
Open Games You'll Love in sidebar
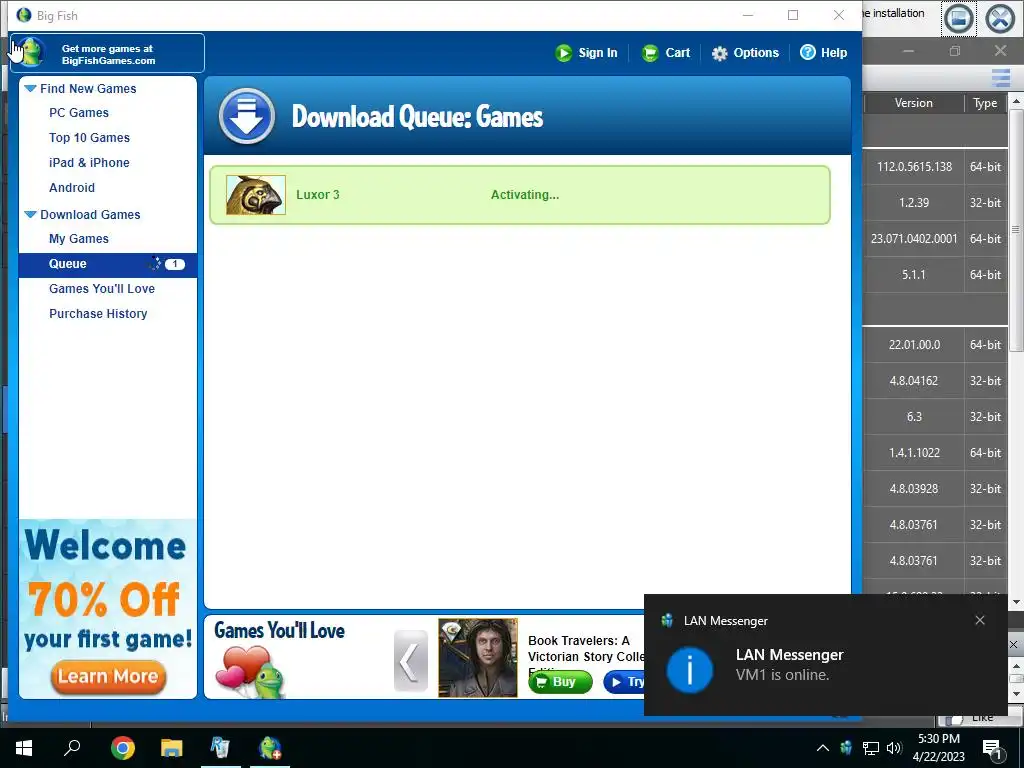[102, 289]
